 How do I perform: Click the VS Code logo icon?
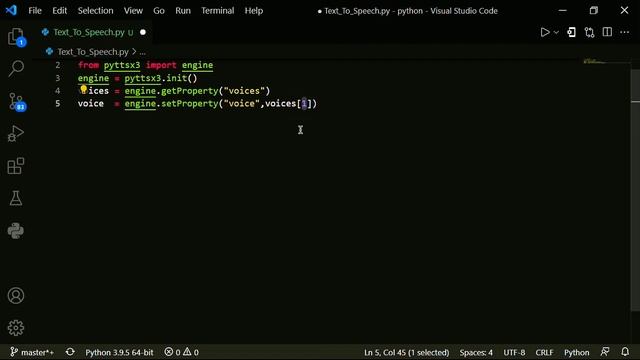pyautogui.click(x=11, y=10)
